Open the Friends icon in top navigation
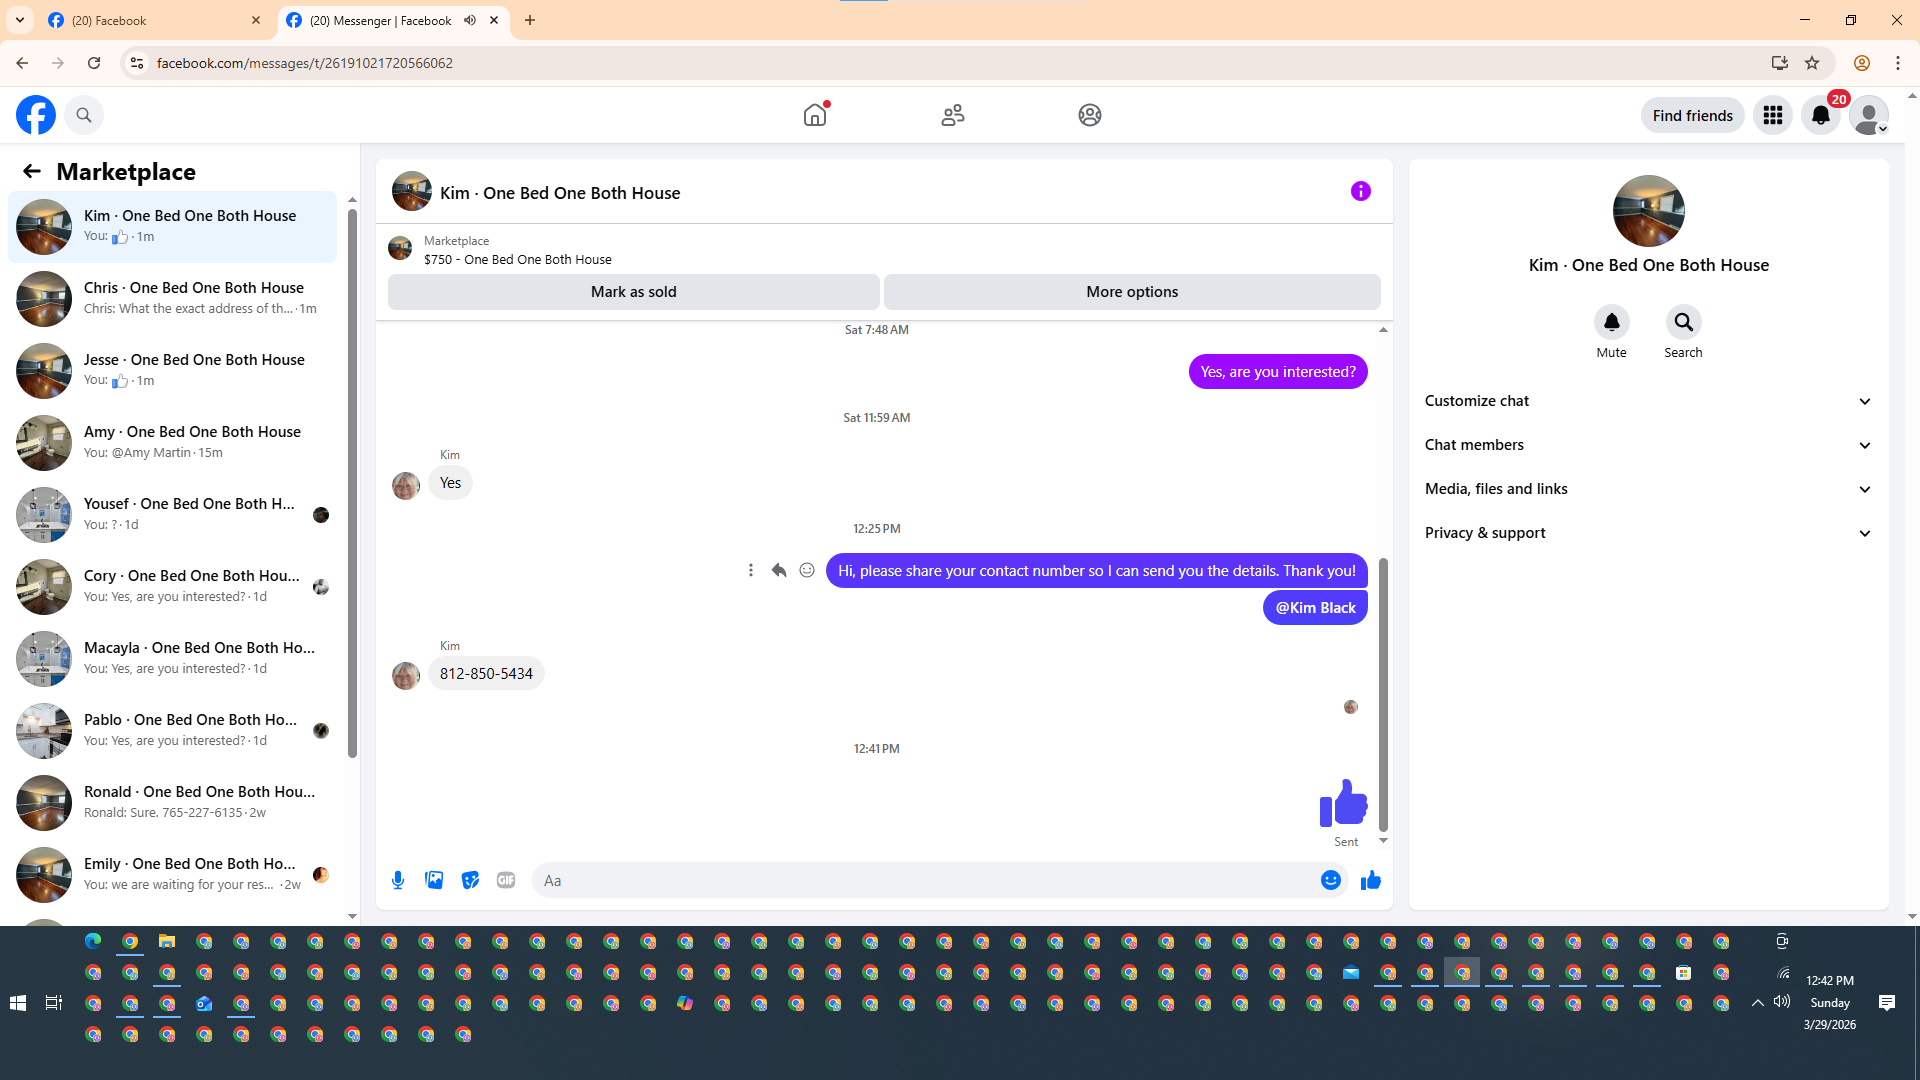 [x=953, y=115]
